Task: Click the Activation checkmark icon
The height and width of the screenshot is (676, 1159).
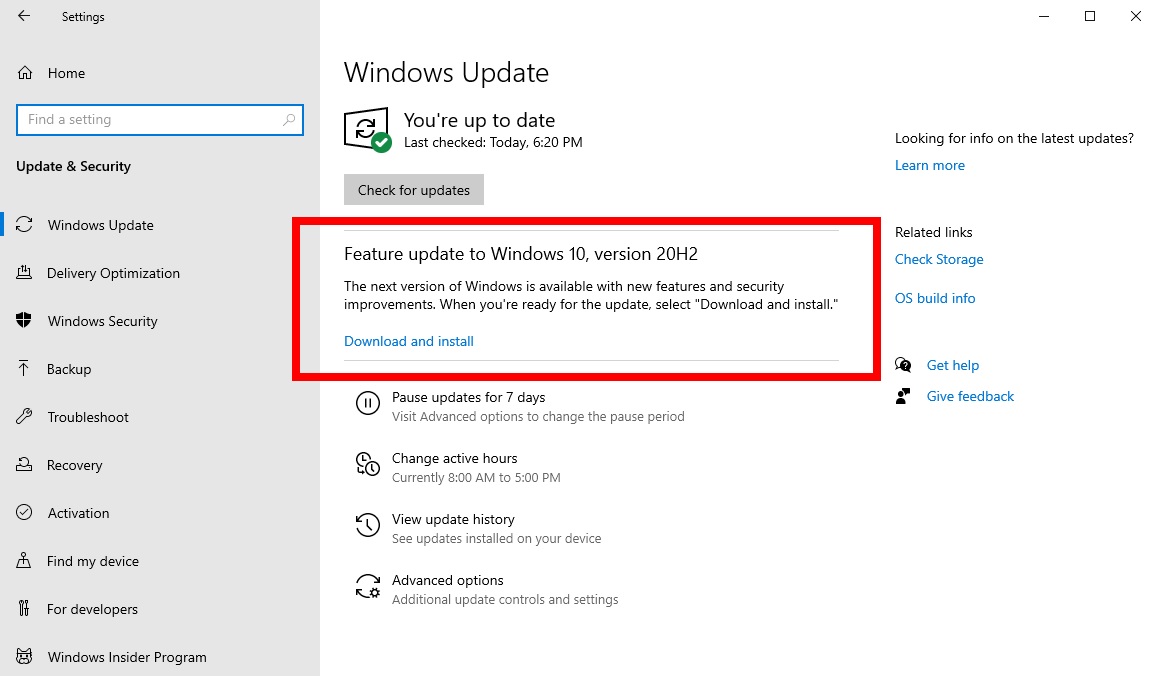Action: pyautogui.click(x=24, y=513)
